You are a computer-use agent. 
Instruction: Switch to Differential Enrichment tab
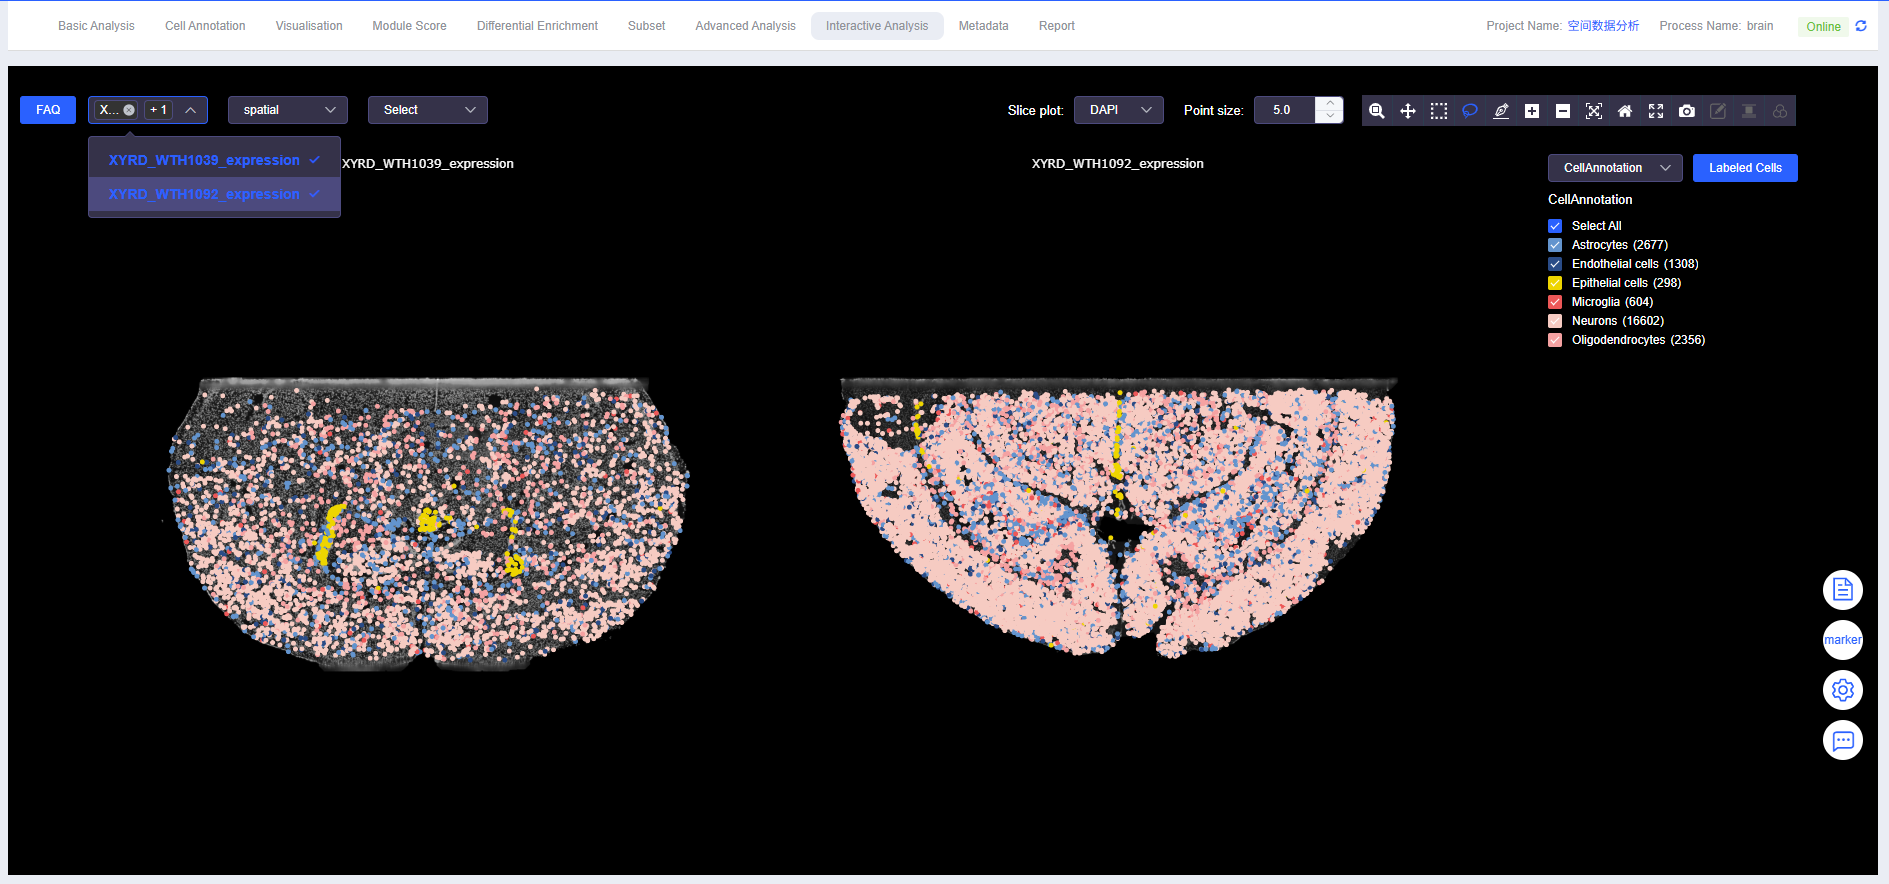coord(537,26)
